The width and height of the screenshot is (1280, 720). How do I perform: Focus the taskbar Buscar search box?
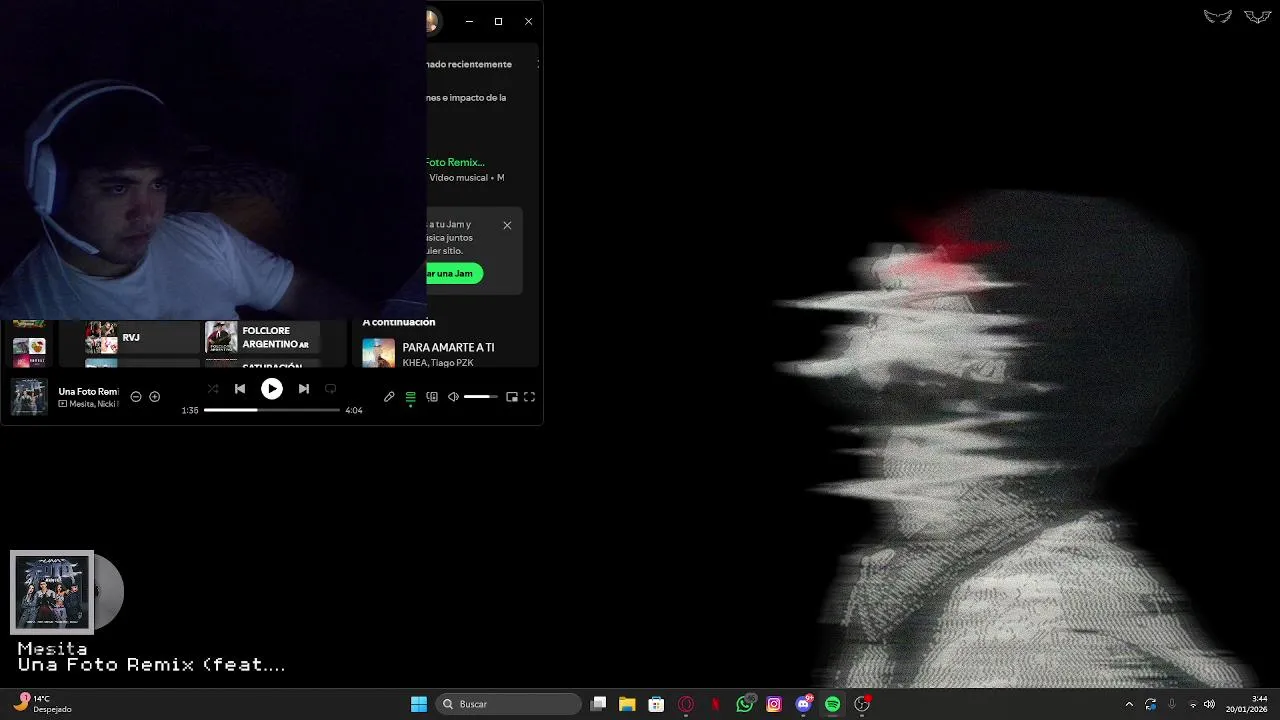(509, 704)
